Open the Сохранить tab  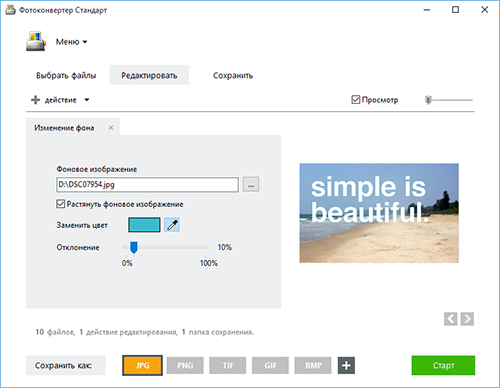pyautogui.click(x=233, y=75)
